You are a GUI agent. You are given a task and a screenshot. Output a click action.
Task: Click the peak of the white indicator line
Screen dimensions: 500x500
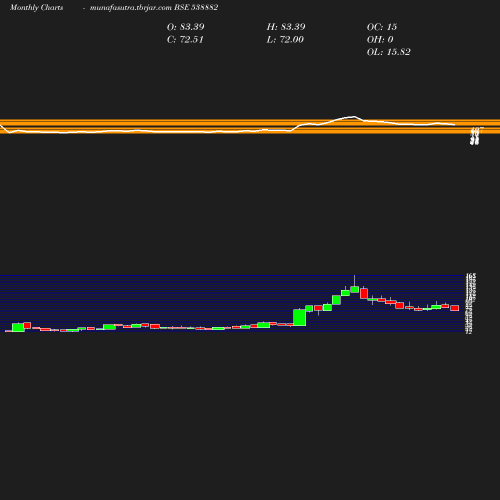pos(354,117)
